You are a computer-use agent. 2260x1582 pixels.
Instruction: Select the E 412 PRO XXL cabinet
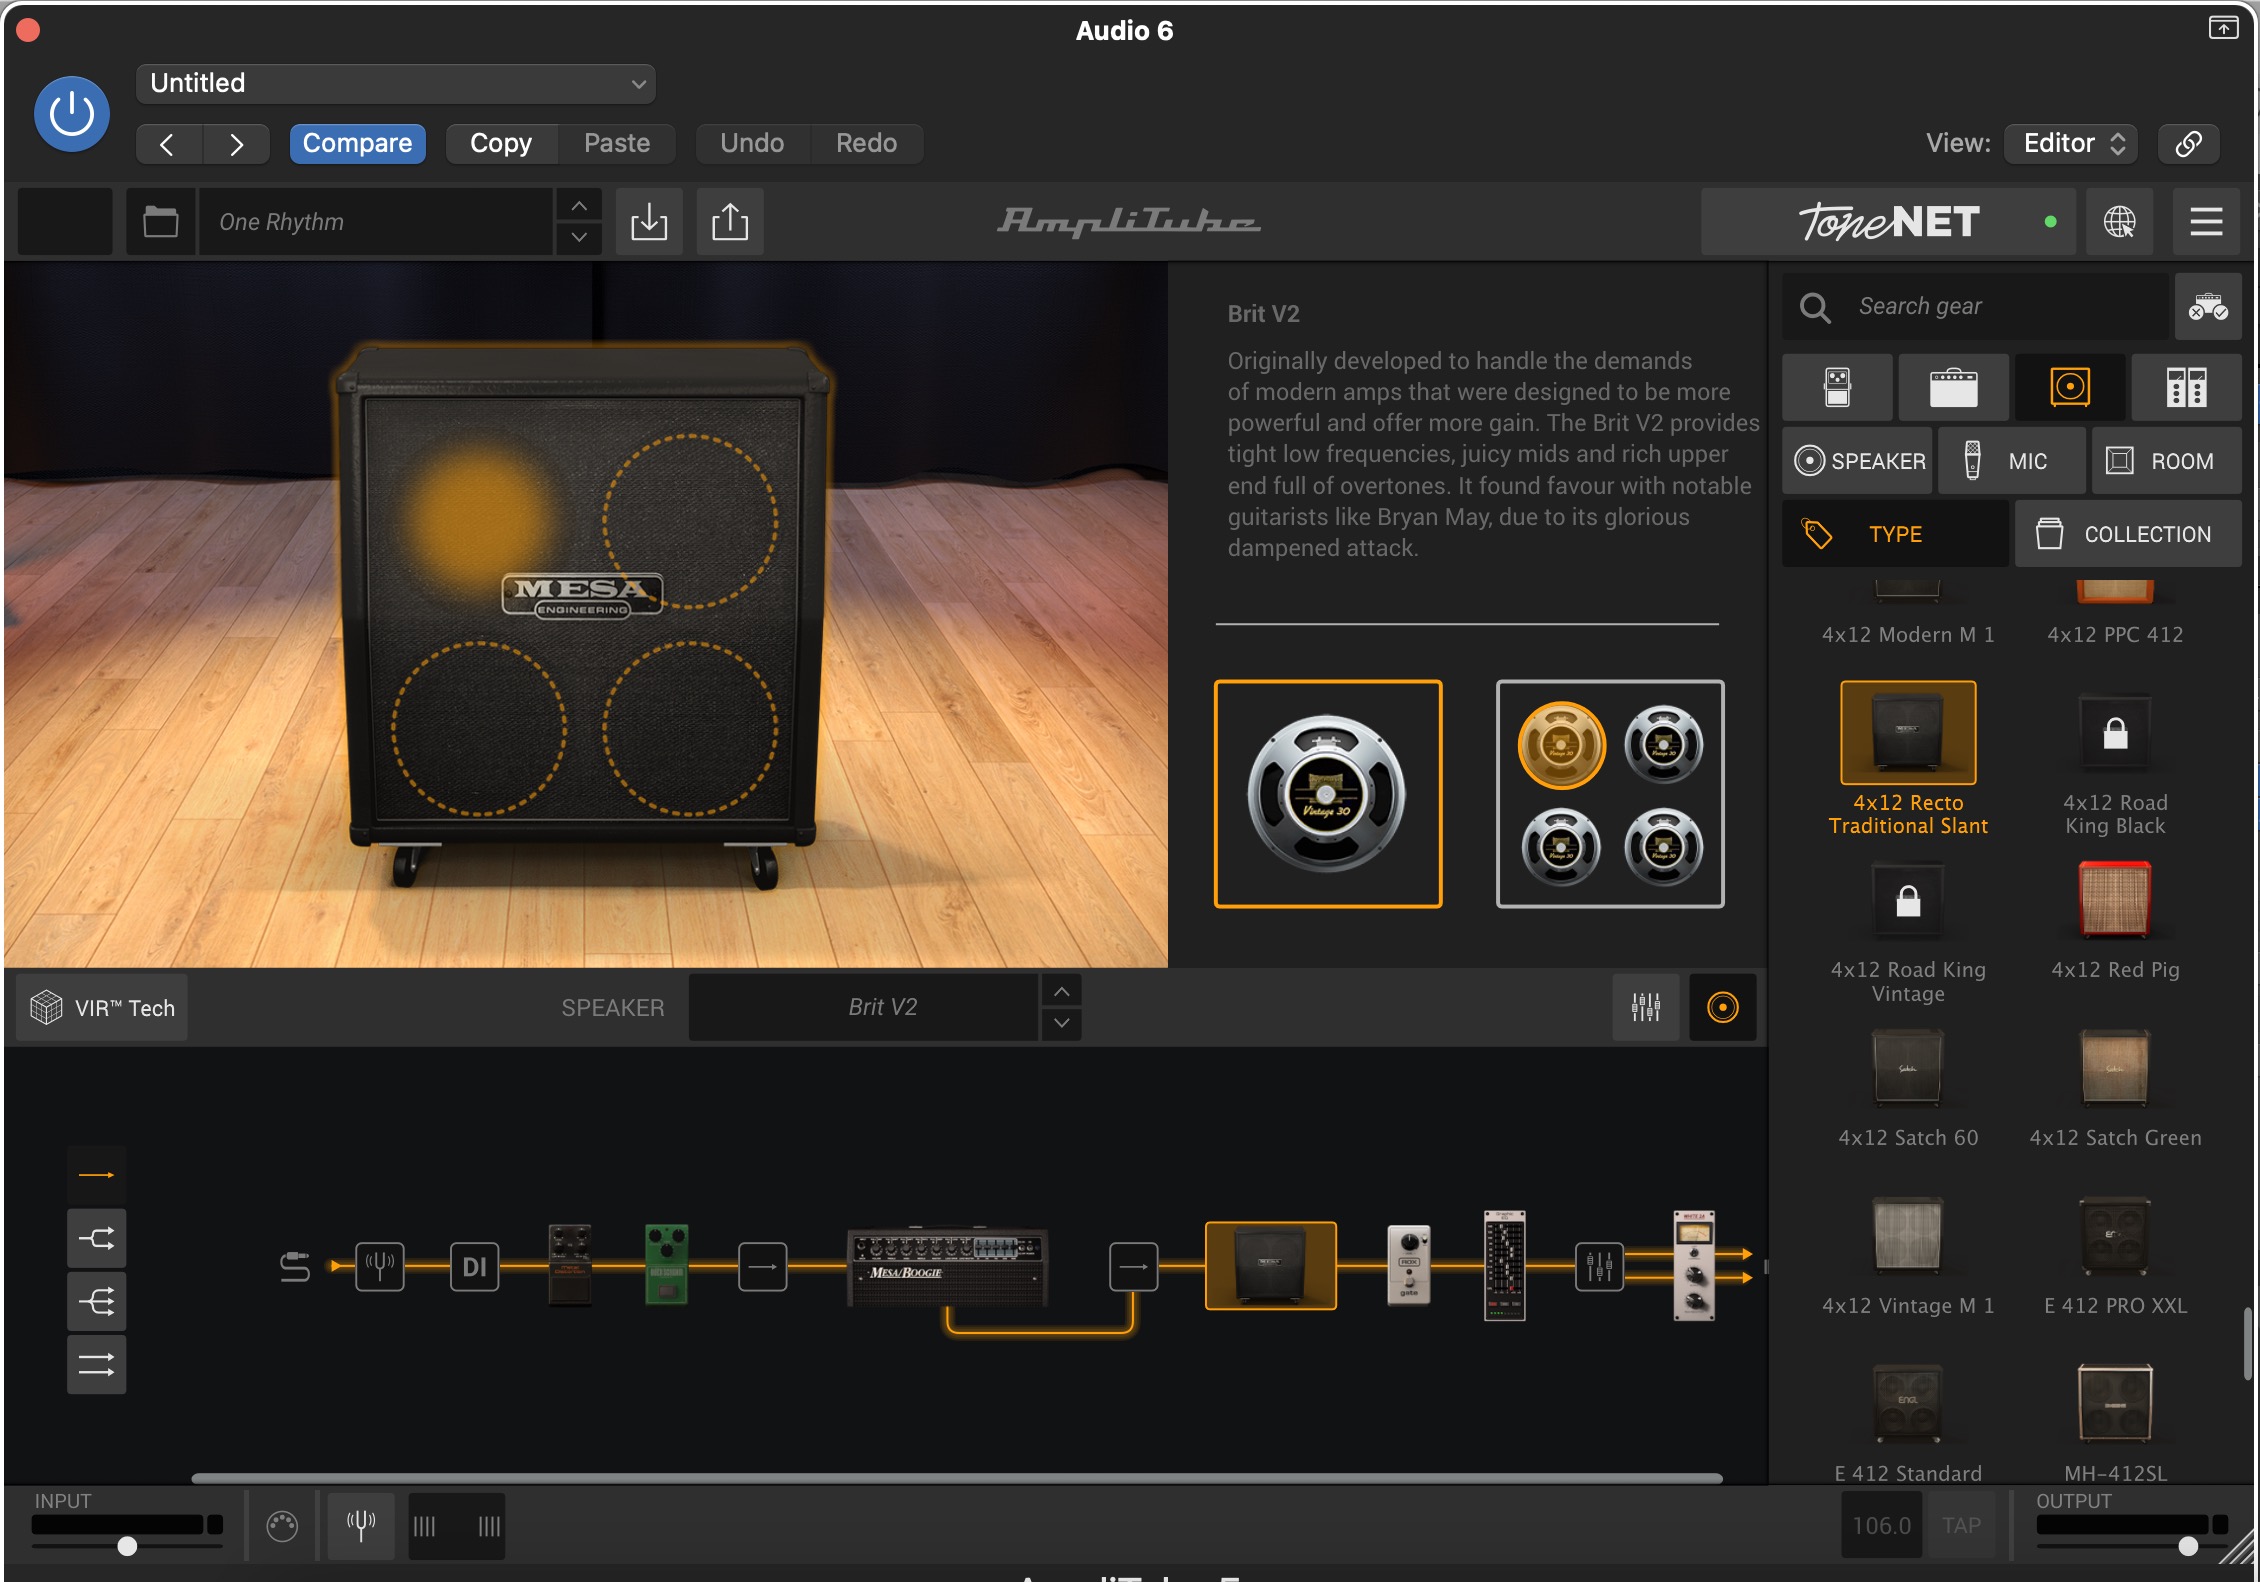pyautogui.click(x=2115, y=1256)
